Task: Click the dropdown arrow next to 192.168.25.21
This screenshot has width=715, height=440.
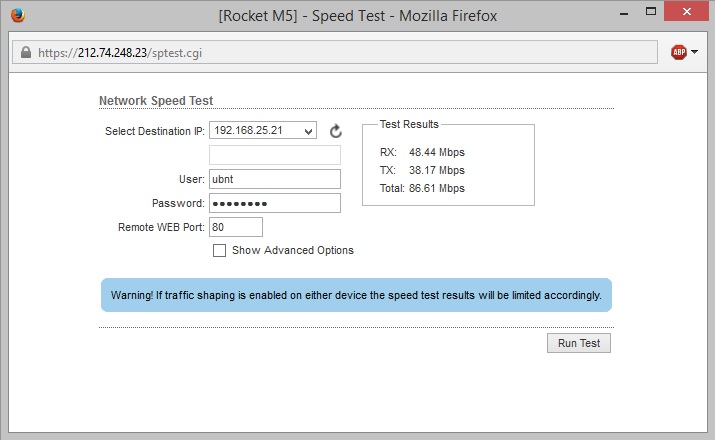Action: [x=308, y=131]
